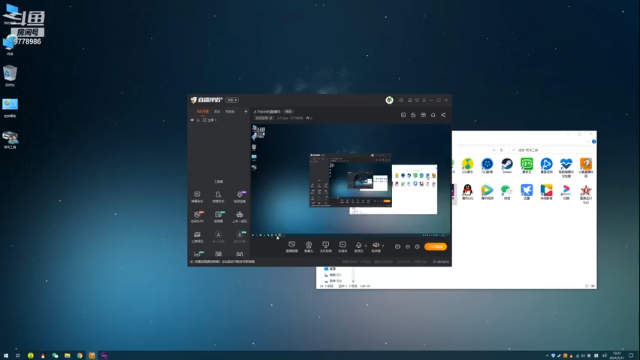The width and height of the screenshot is (640, 360).
Task: Add a new scene with the plus button
Action: (x=246, y=111)
